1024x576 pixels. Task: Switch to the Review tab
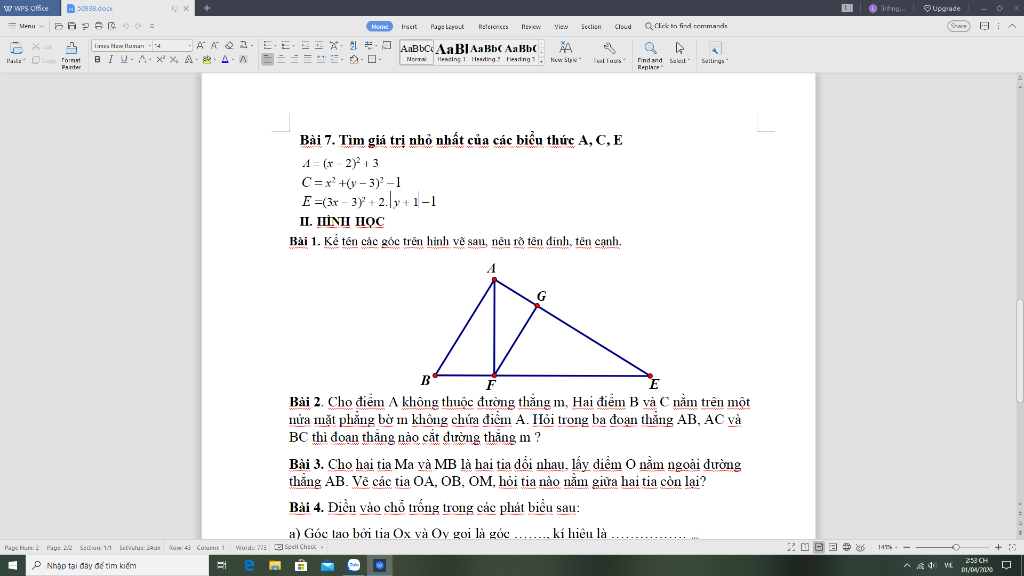531,27
